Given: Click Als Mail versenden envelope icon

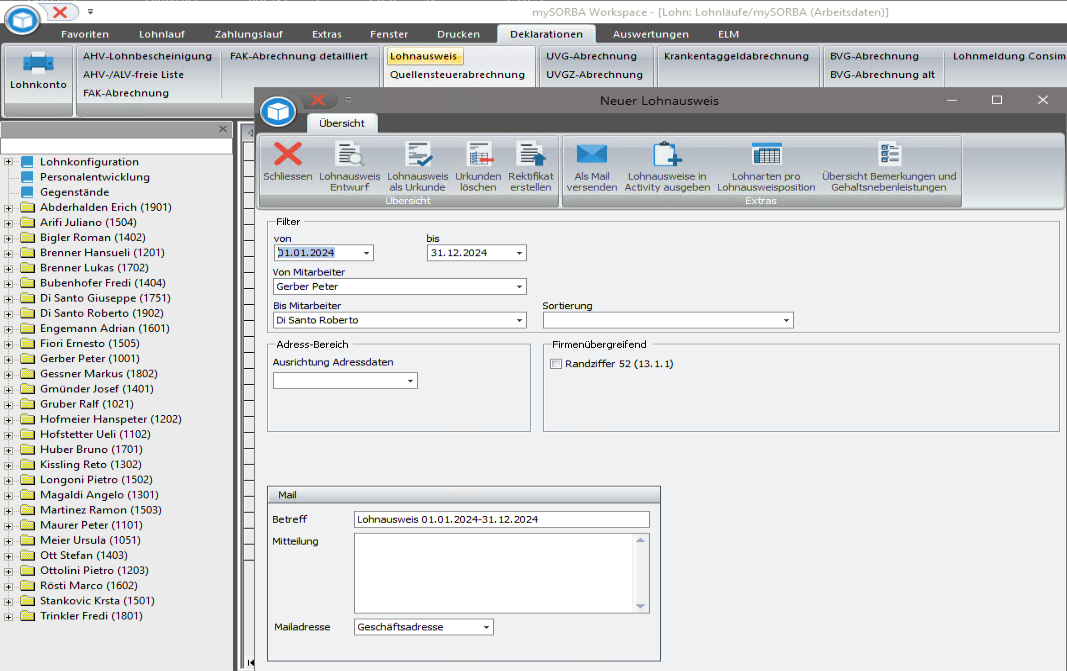Looking at the screenshot, I should 591,154.
